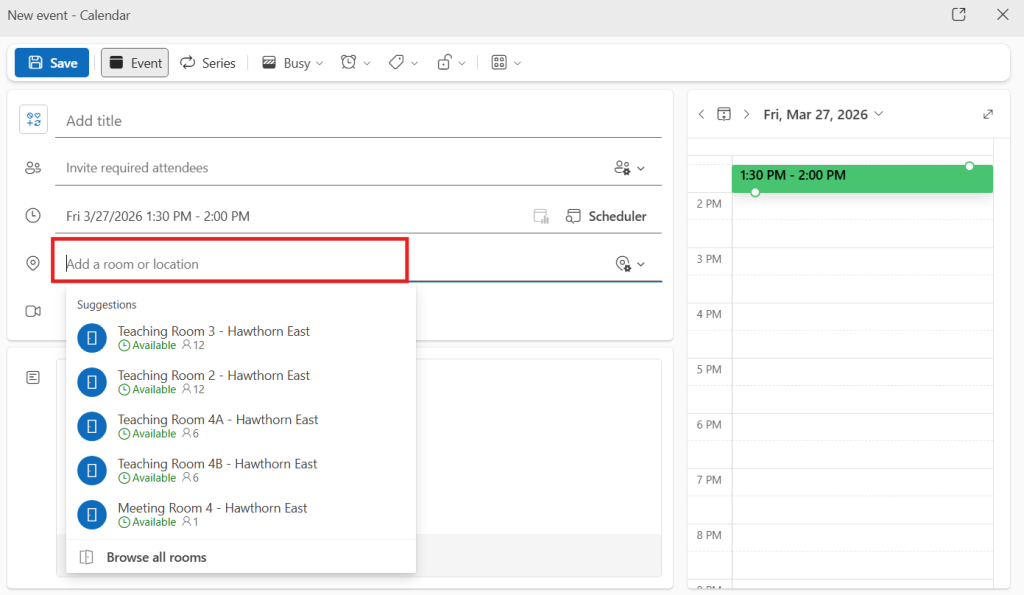
Task: Expand the calendar pane with arrows icon
Action: point(988,114)
